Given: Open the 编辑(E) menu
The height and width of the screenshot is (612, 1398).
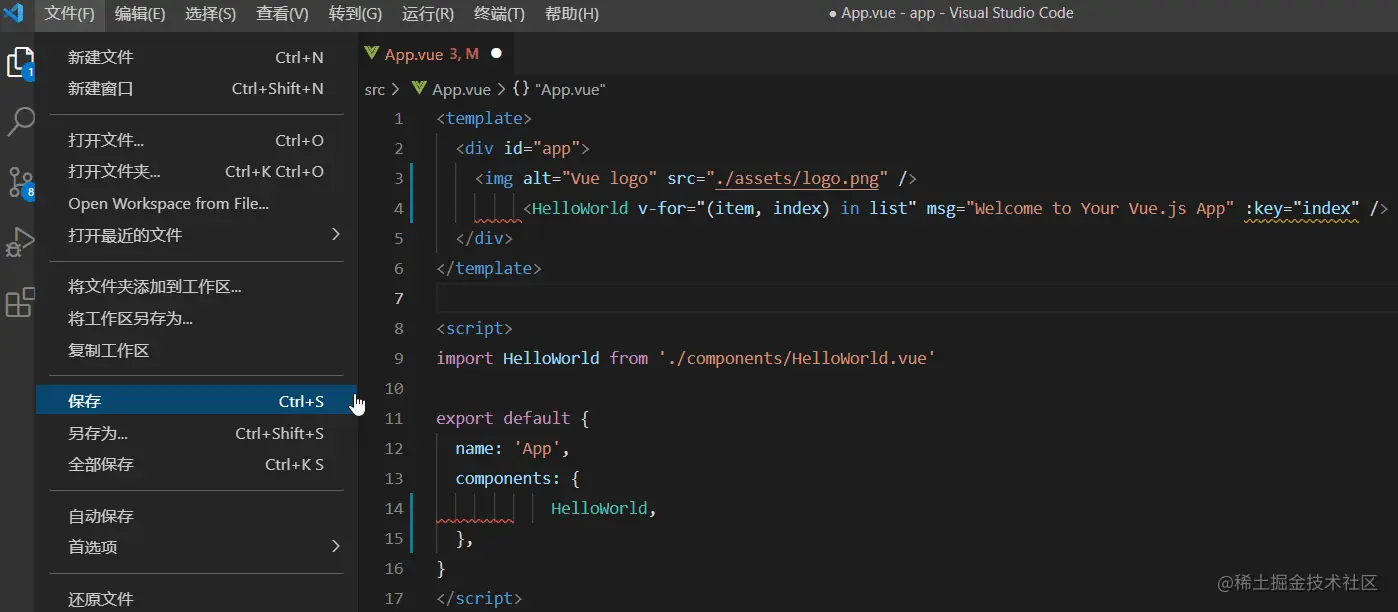Looking at the screenshot, I should pyautogui.click(x=140, y=14).
